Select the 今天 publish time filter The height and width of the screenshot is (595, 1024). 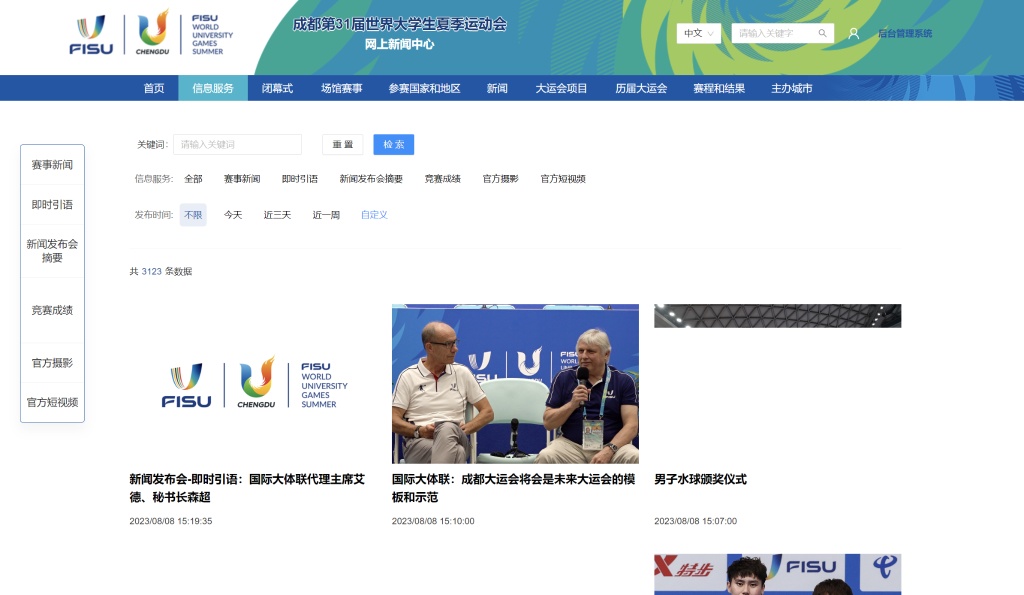pyautogui.click(x=233, y=215)
